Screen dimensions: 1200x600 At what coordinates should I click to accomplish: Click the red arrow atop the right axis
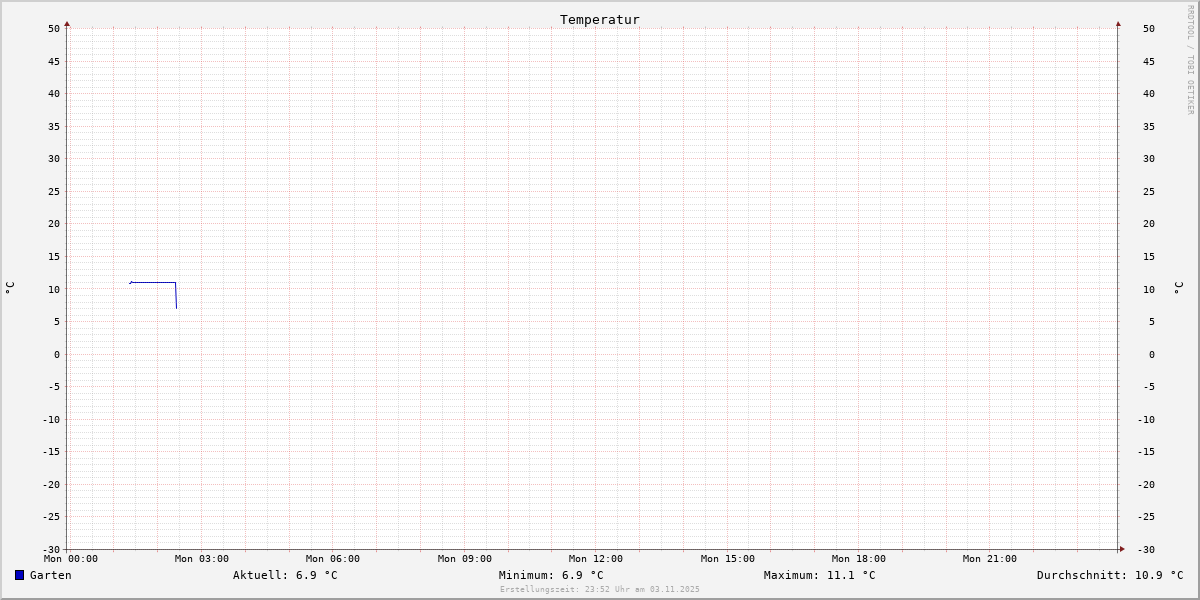pos(1118,23)
